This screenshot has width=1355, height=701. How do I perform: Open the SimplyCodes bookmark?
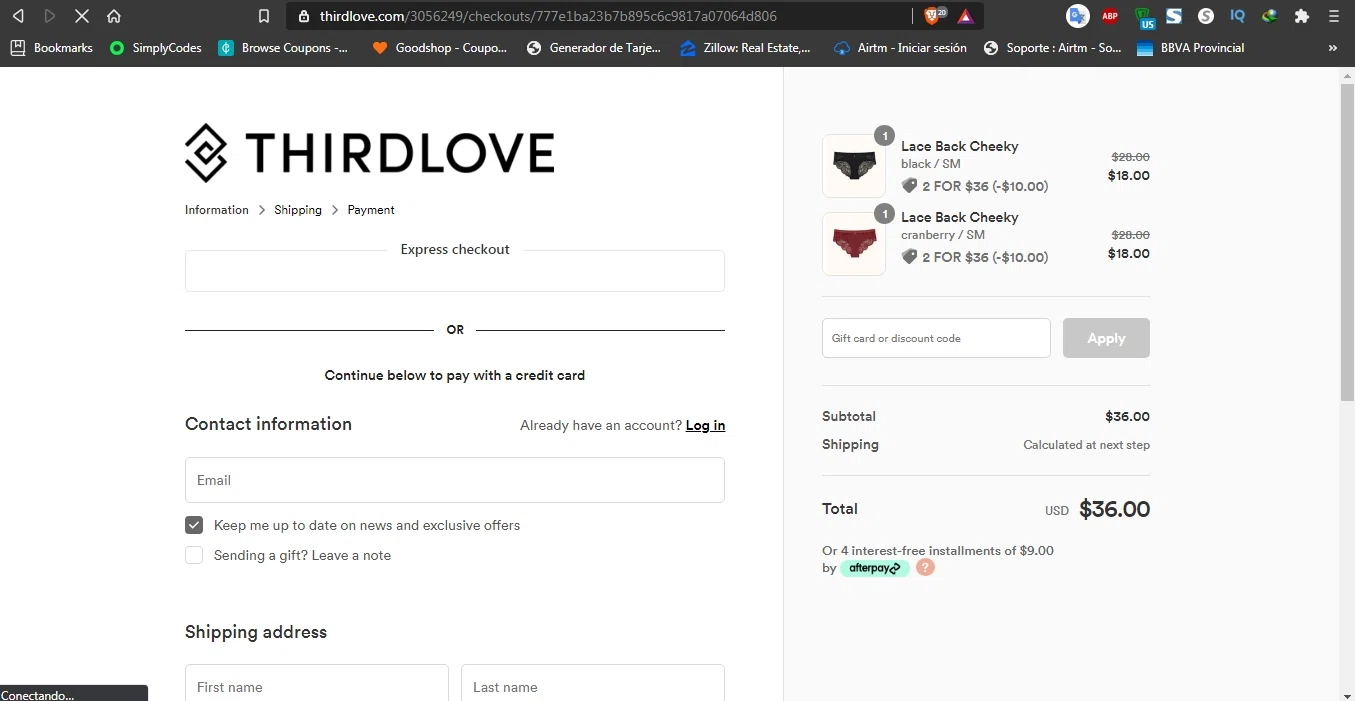tap(156, 47)
